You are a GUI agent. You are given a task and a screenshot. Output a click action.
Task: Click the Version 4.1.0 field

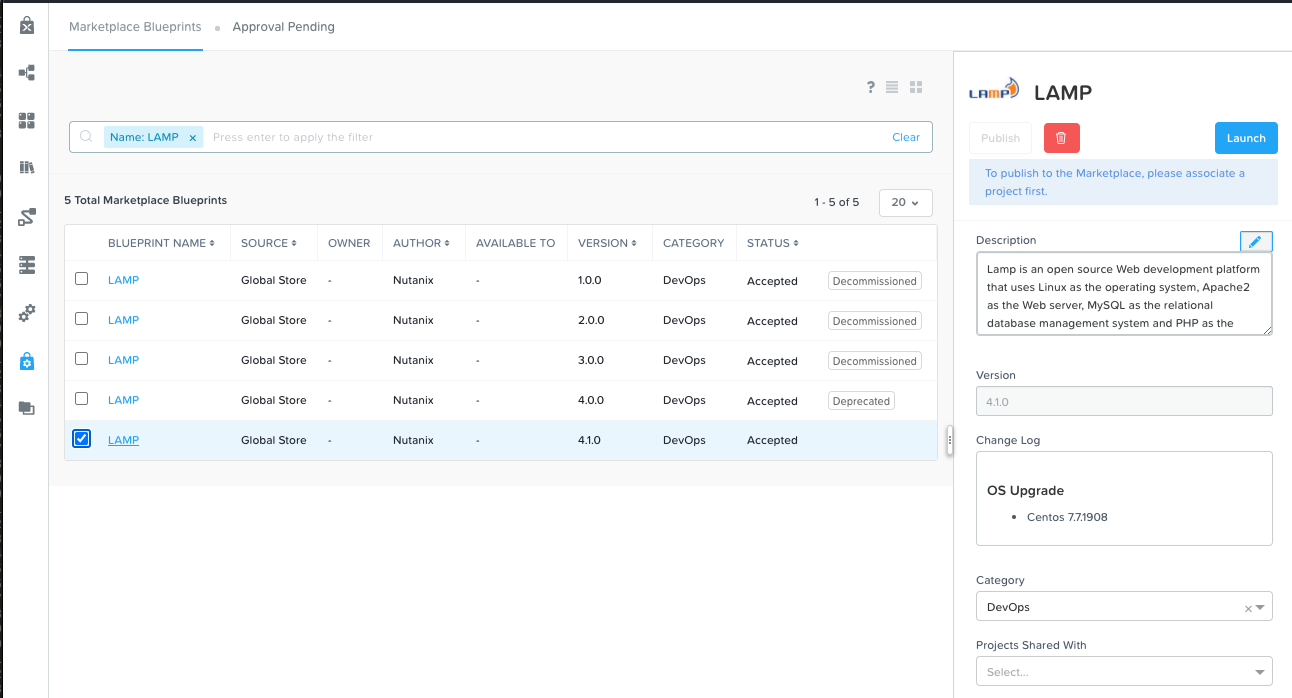[1124, 401]
